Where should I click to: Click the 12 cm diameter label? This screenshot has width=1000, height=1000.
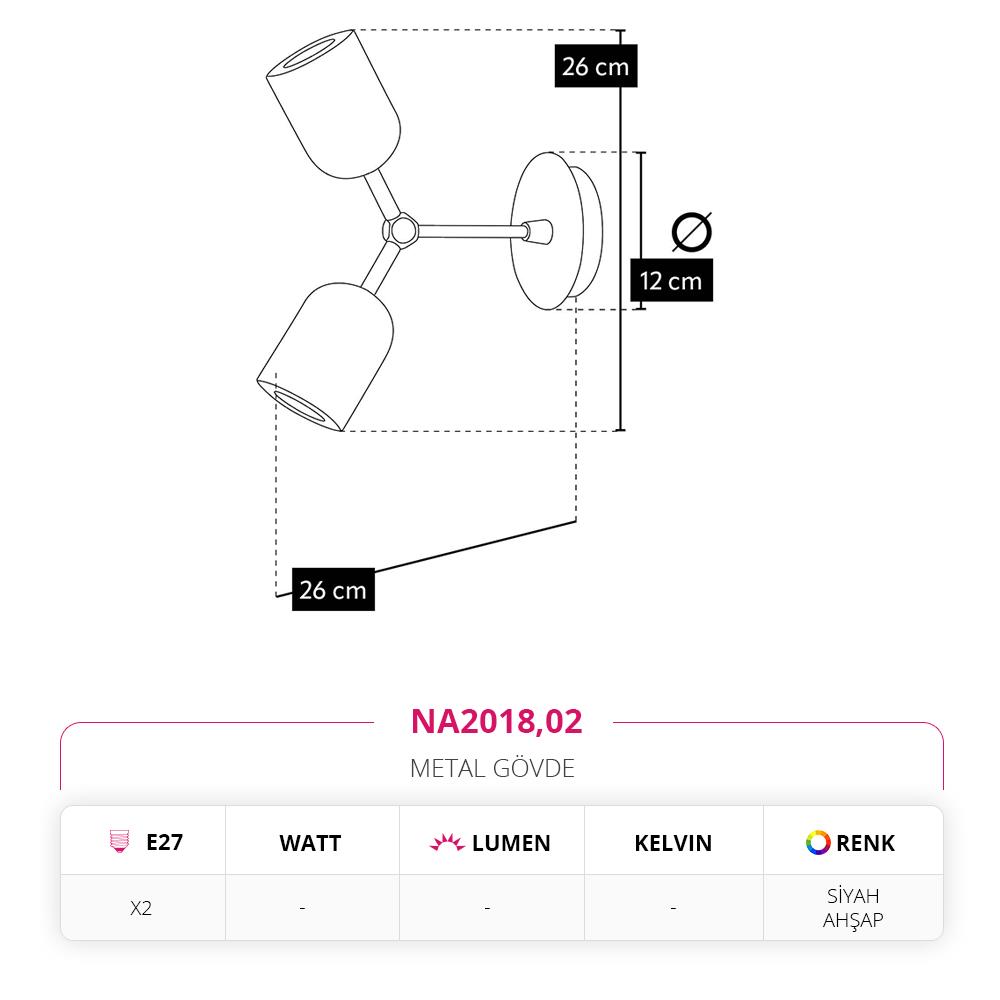671,281
